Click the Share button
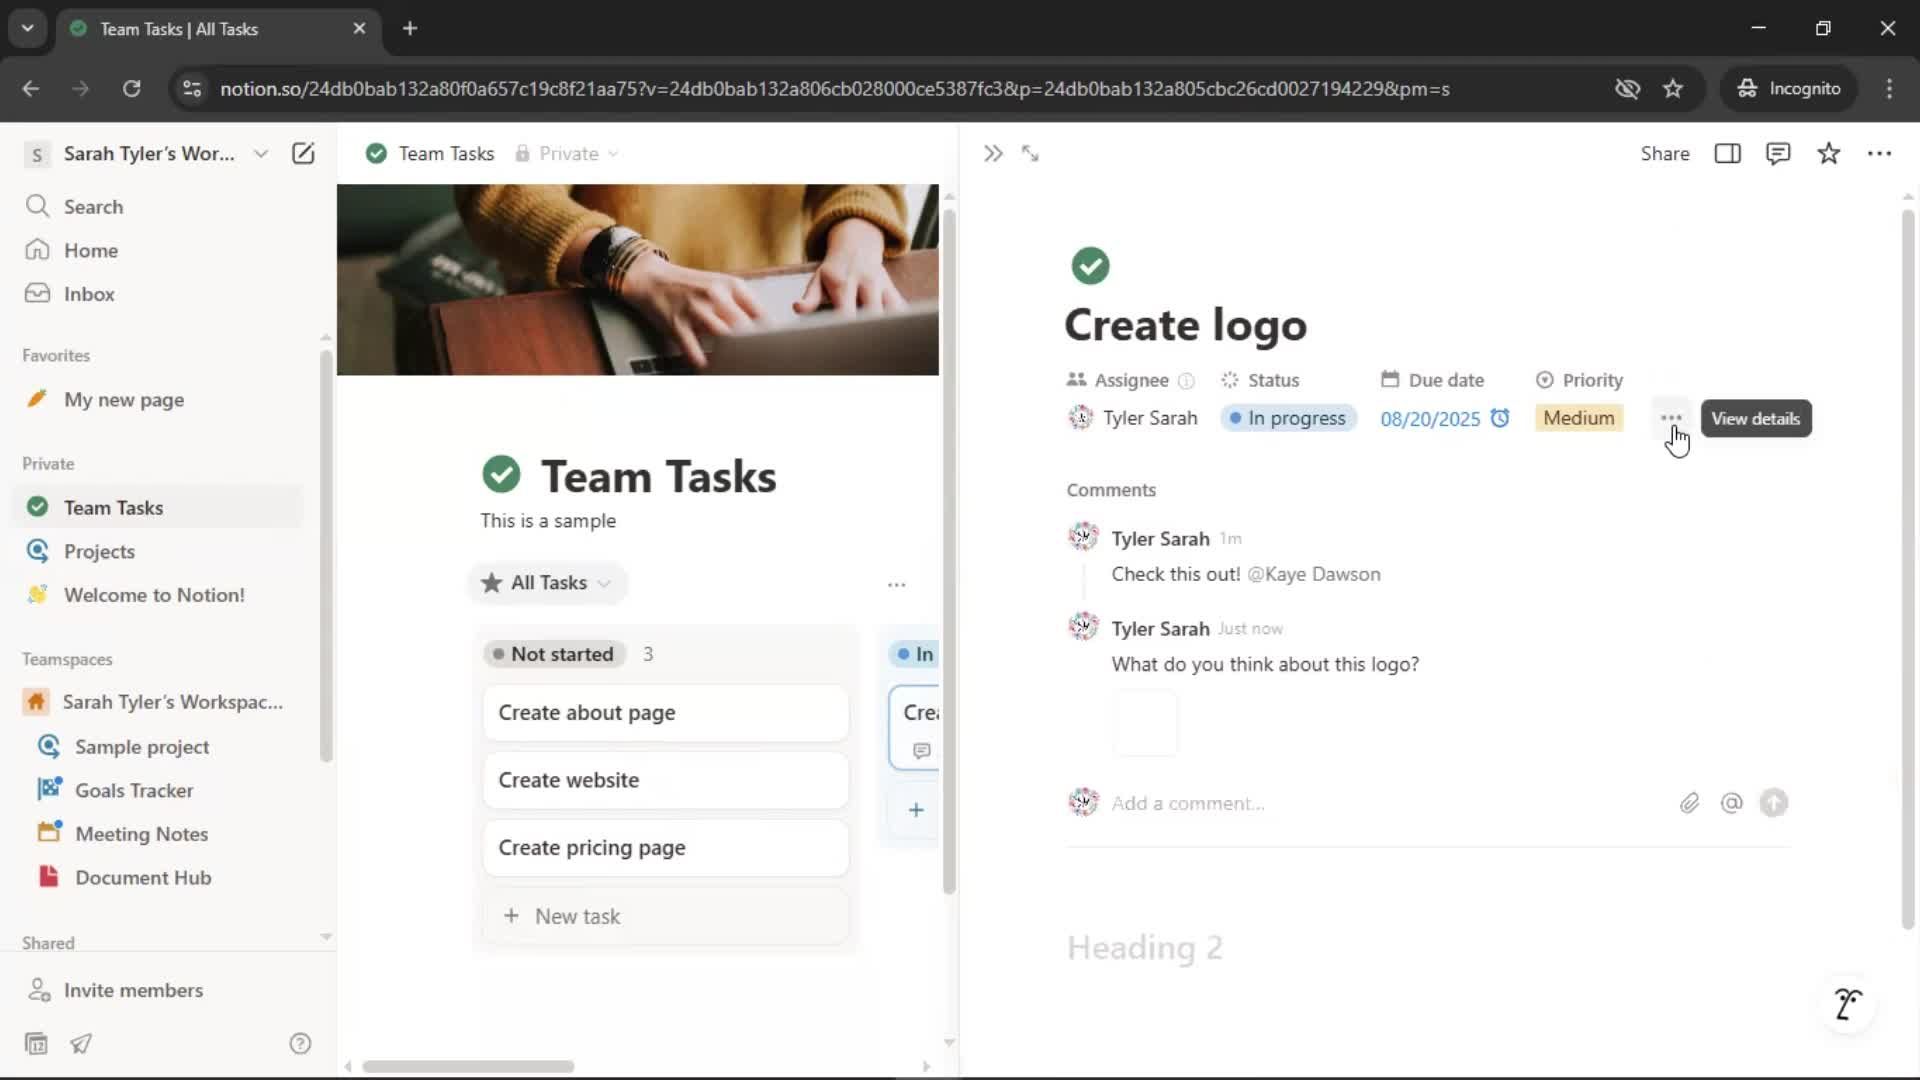This screenshot has width=1920, height=1080. (1665, 153)
